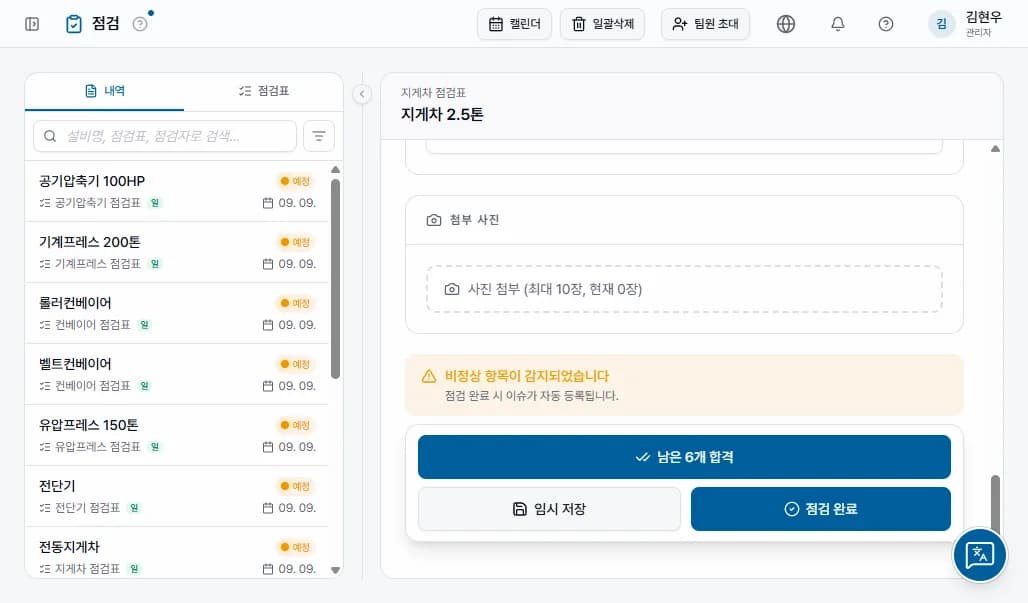Select 기계프레스 200톤 inspection row
The height and width of the screenshot is (603, 1028).
tap(177, 252)
